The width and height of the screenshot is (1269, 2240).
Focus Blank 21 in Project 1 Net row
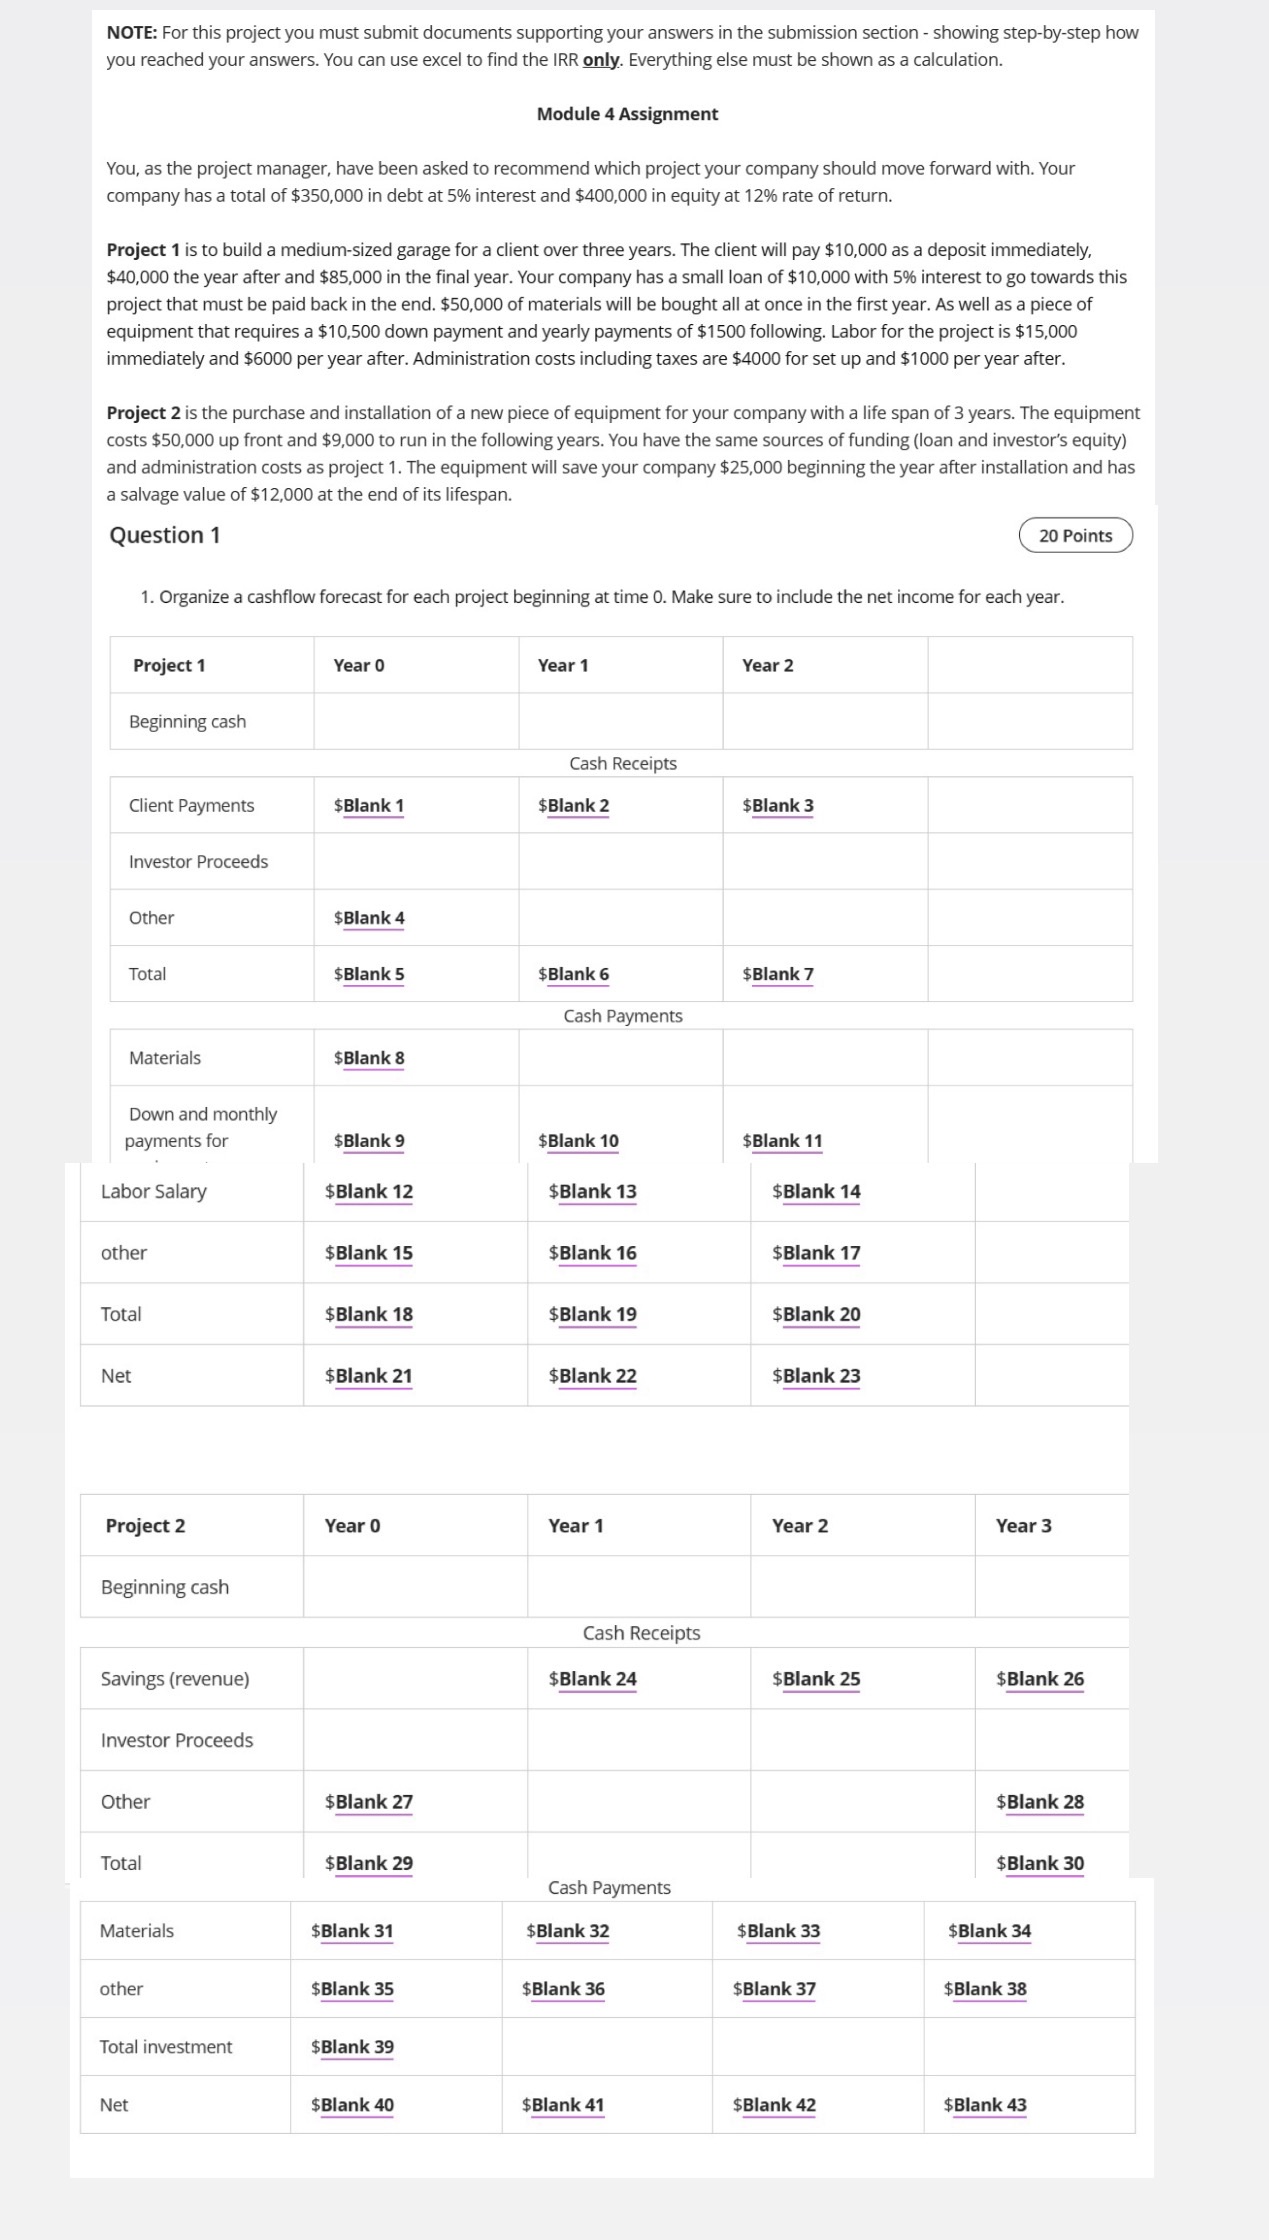tap(374, 1376)
